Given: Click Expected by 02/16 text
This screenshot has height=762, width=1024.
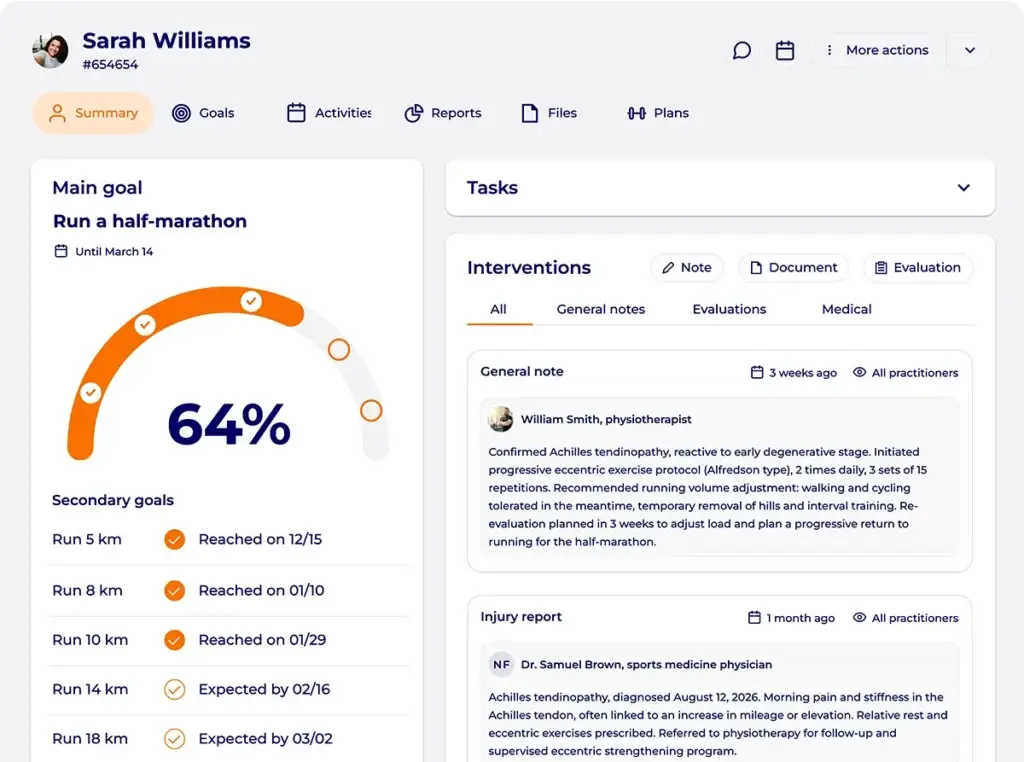Looking at the screenshot, I should (264, 690).
